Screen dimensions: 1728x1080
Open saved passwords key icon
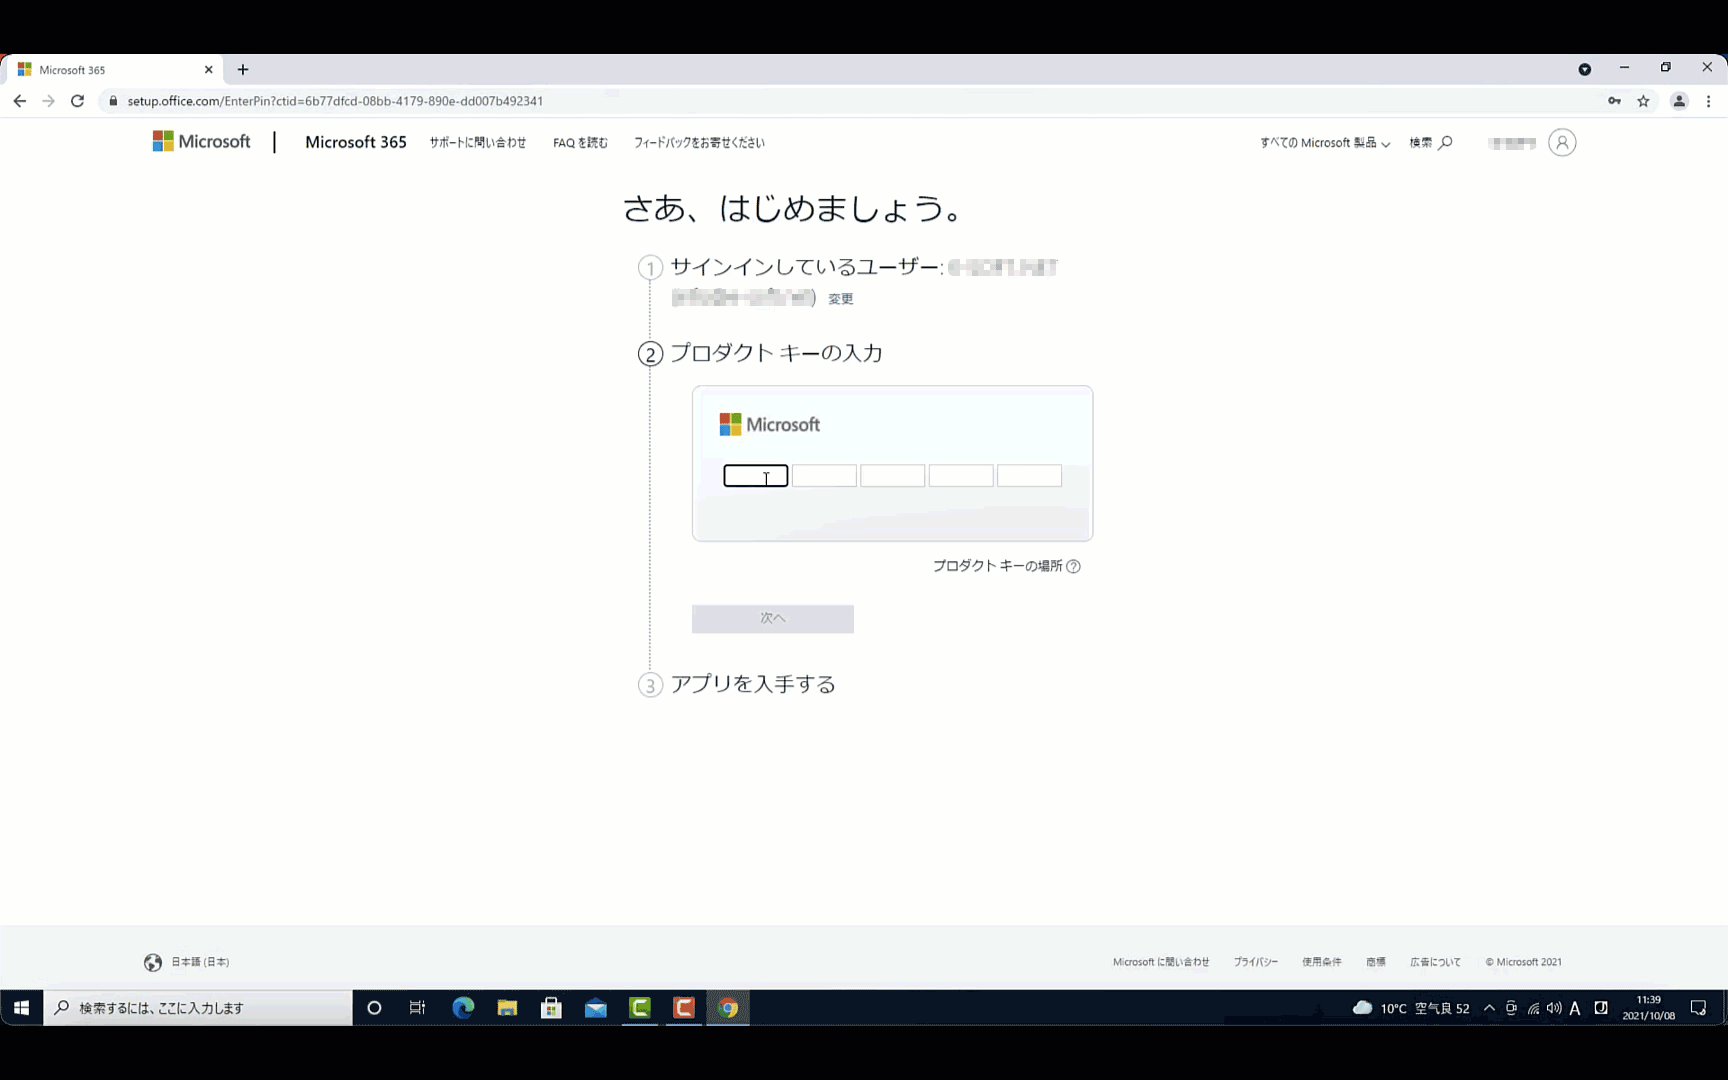coord(1614,101)
